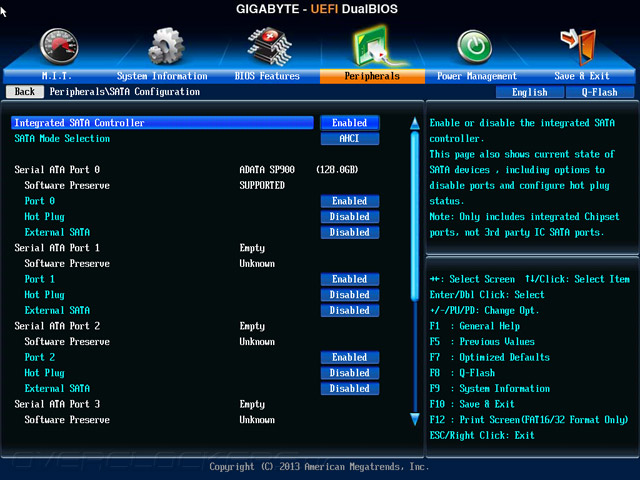Click the F7 Optimized Defaults help line
This screenshot has width=640, height=480.
click(490, 357)
